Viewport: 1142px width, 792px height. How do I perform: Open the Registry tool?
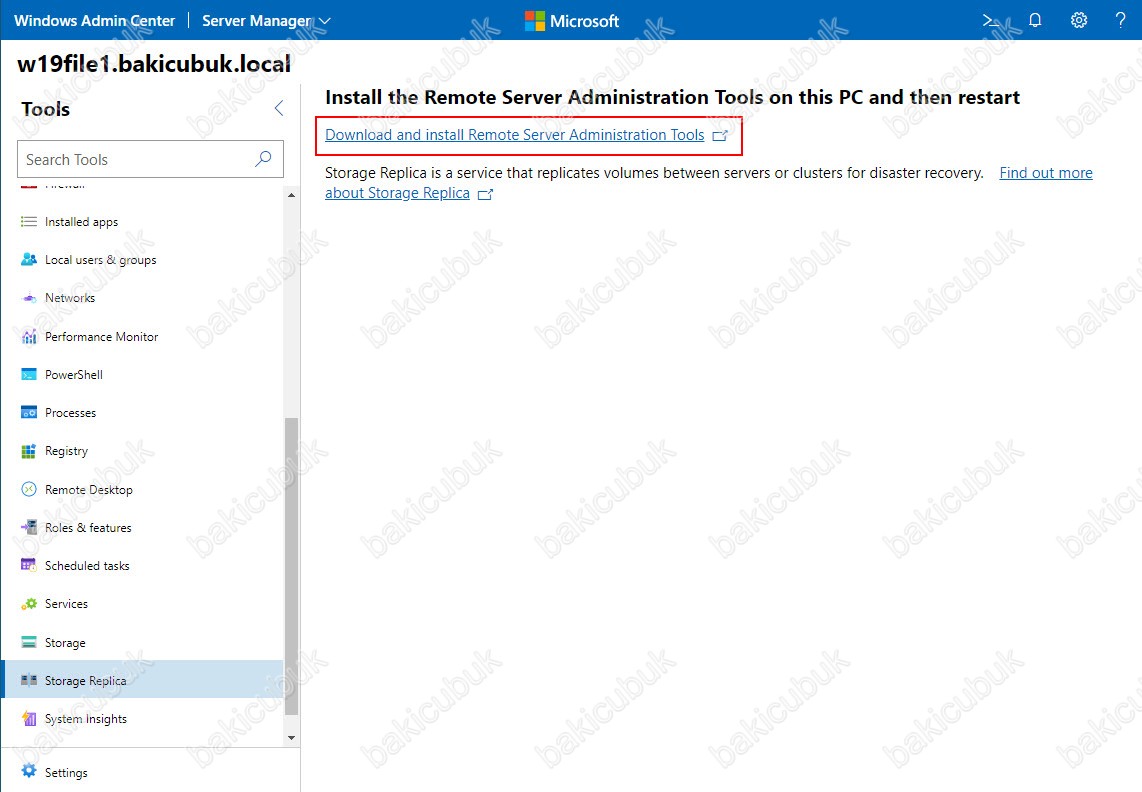click(x=143, y=451)
